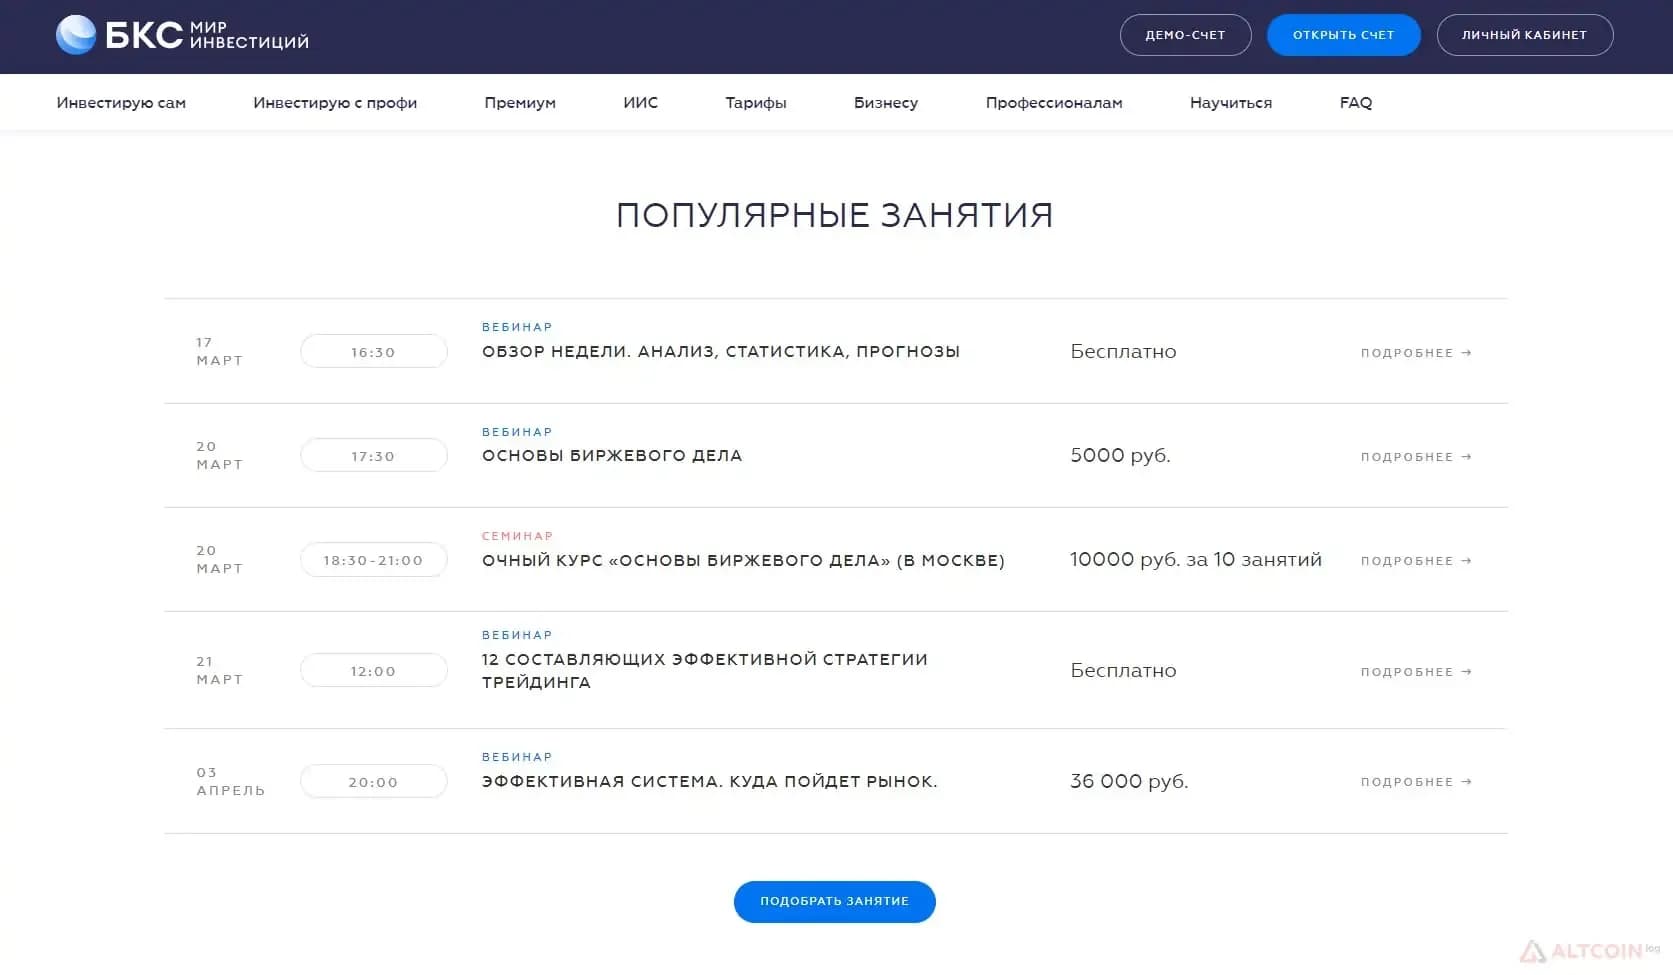
Task: Click ПОДРОБНЕЕ for Очный курс seminar
Action: tap(1416, 561)
